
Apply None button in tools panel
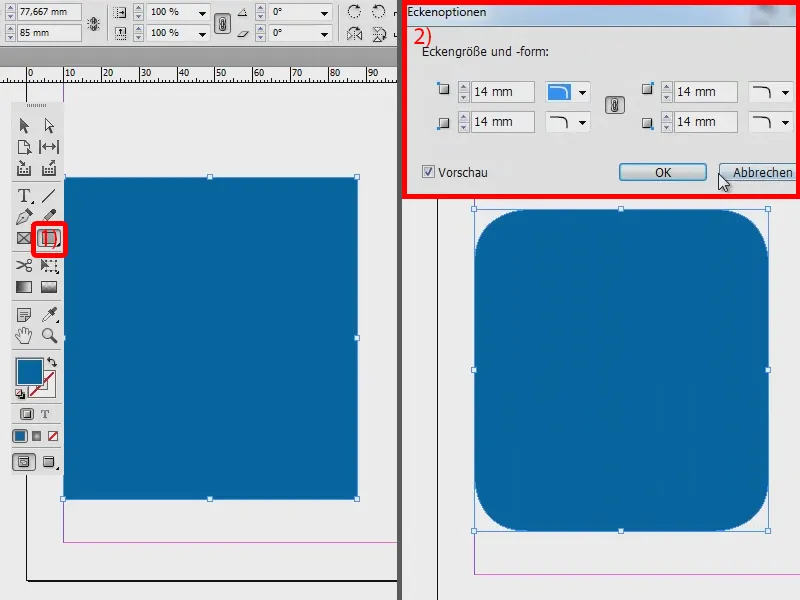(x=53, y=436)
